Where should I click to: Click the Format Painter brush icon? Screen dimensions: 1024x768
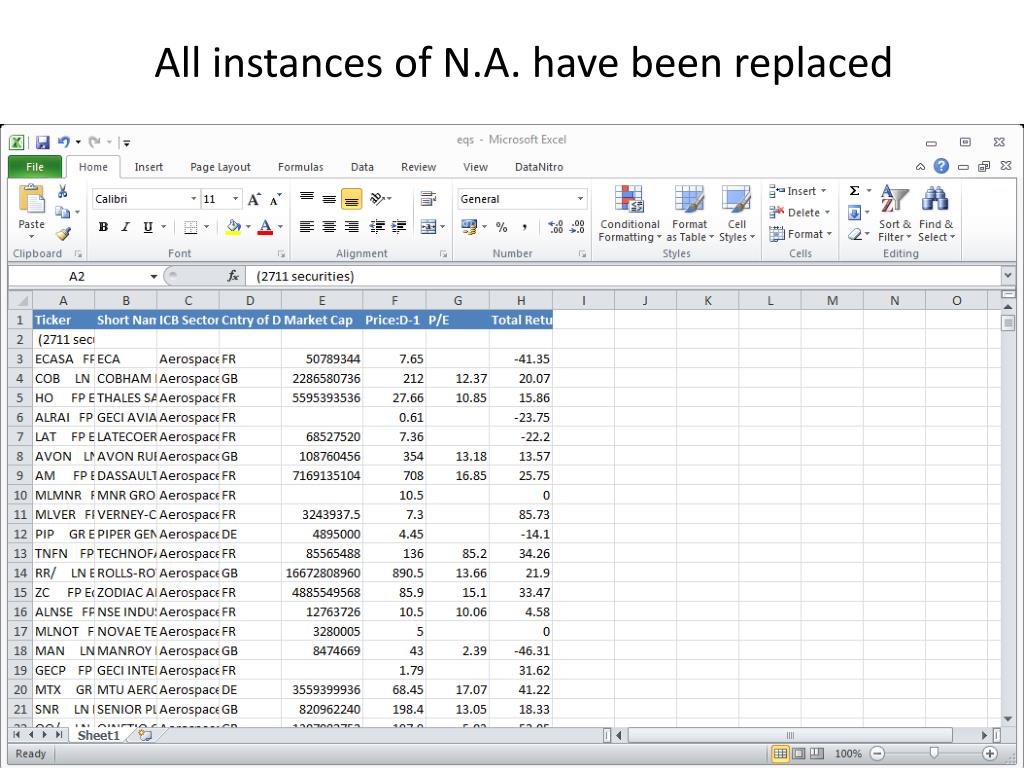(63, 233)
